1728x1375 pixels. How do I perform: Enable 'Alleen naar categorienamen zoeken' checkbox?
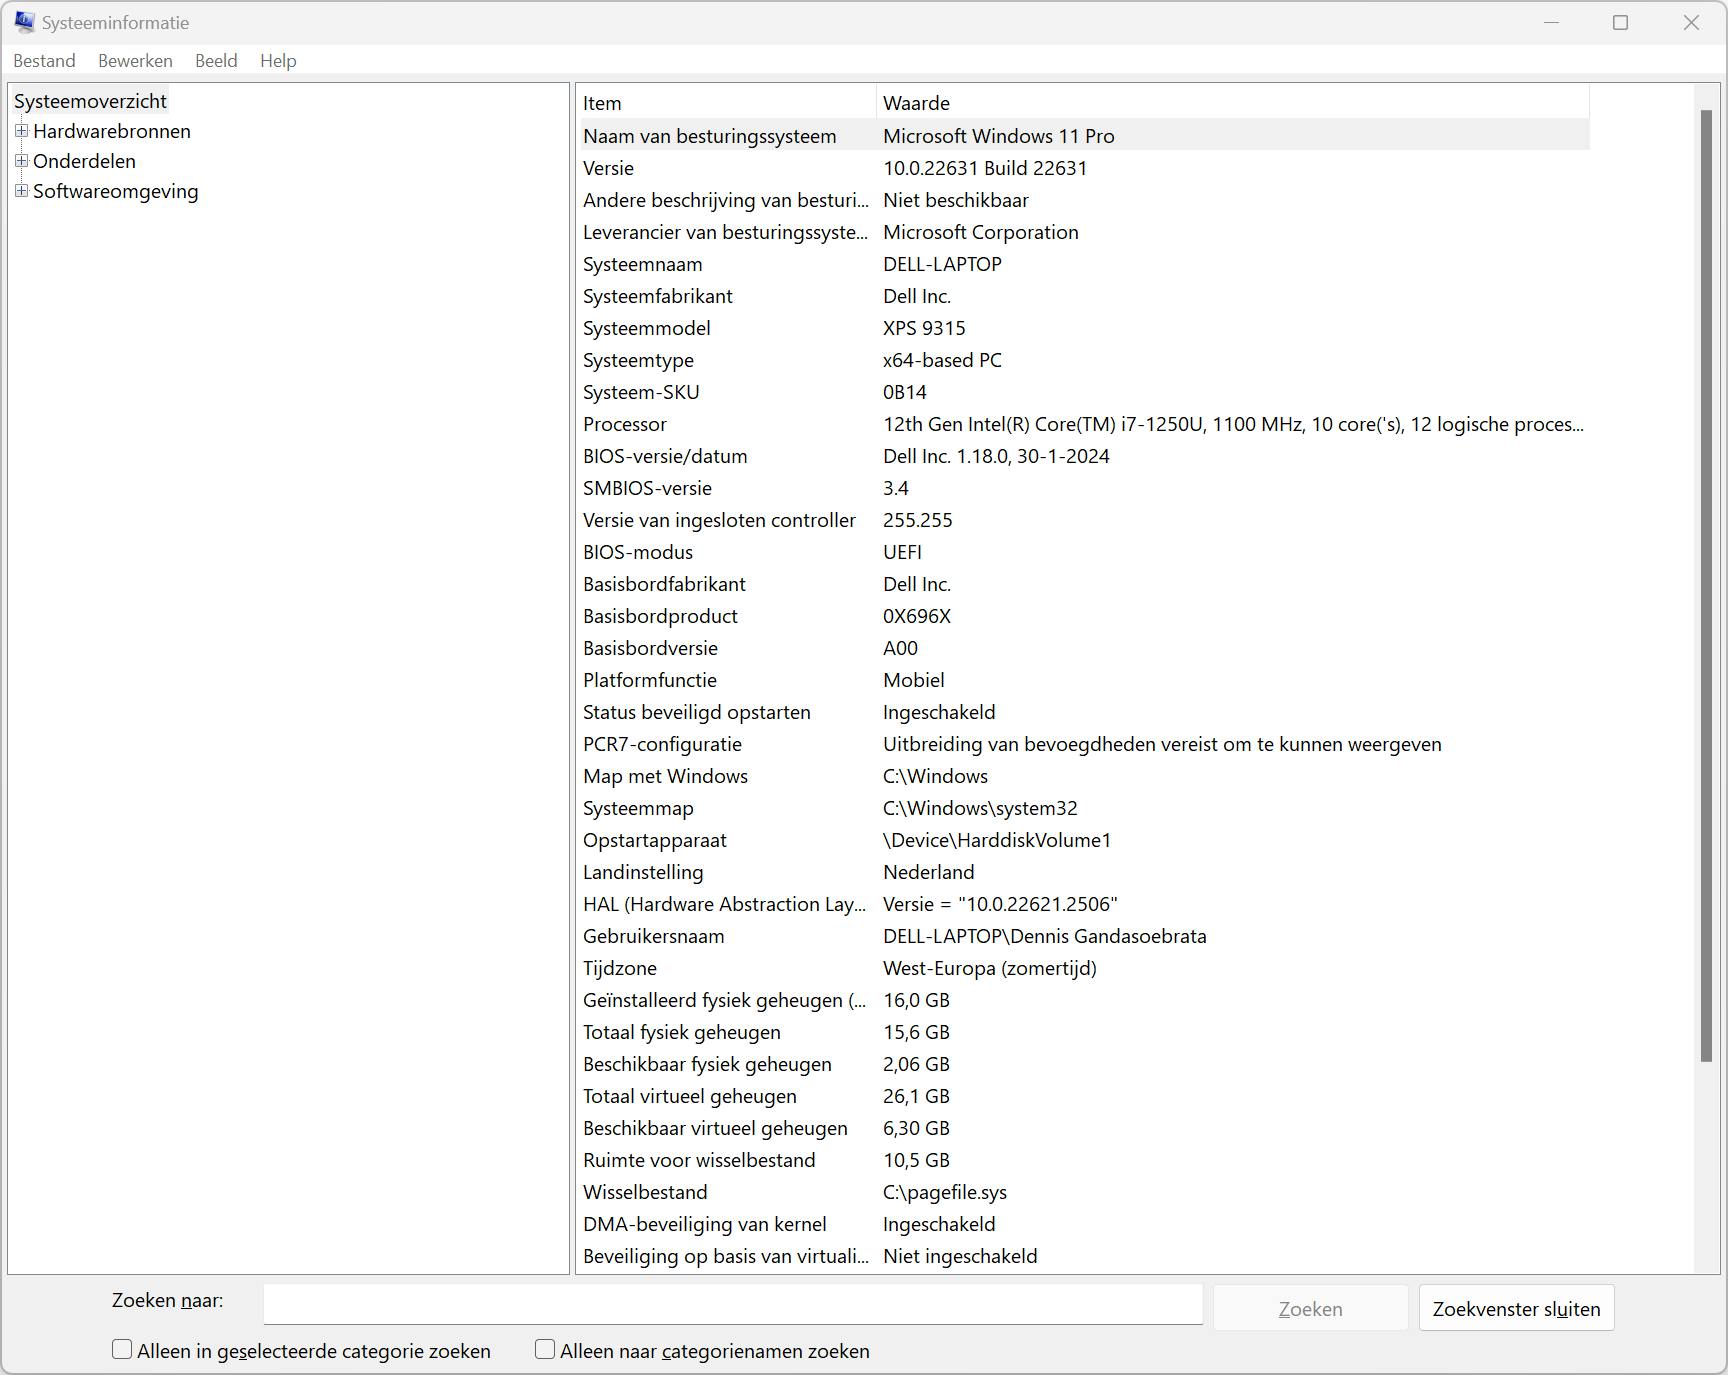pos(545,1350)
